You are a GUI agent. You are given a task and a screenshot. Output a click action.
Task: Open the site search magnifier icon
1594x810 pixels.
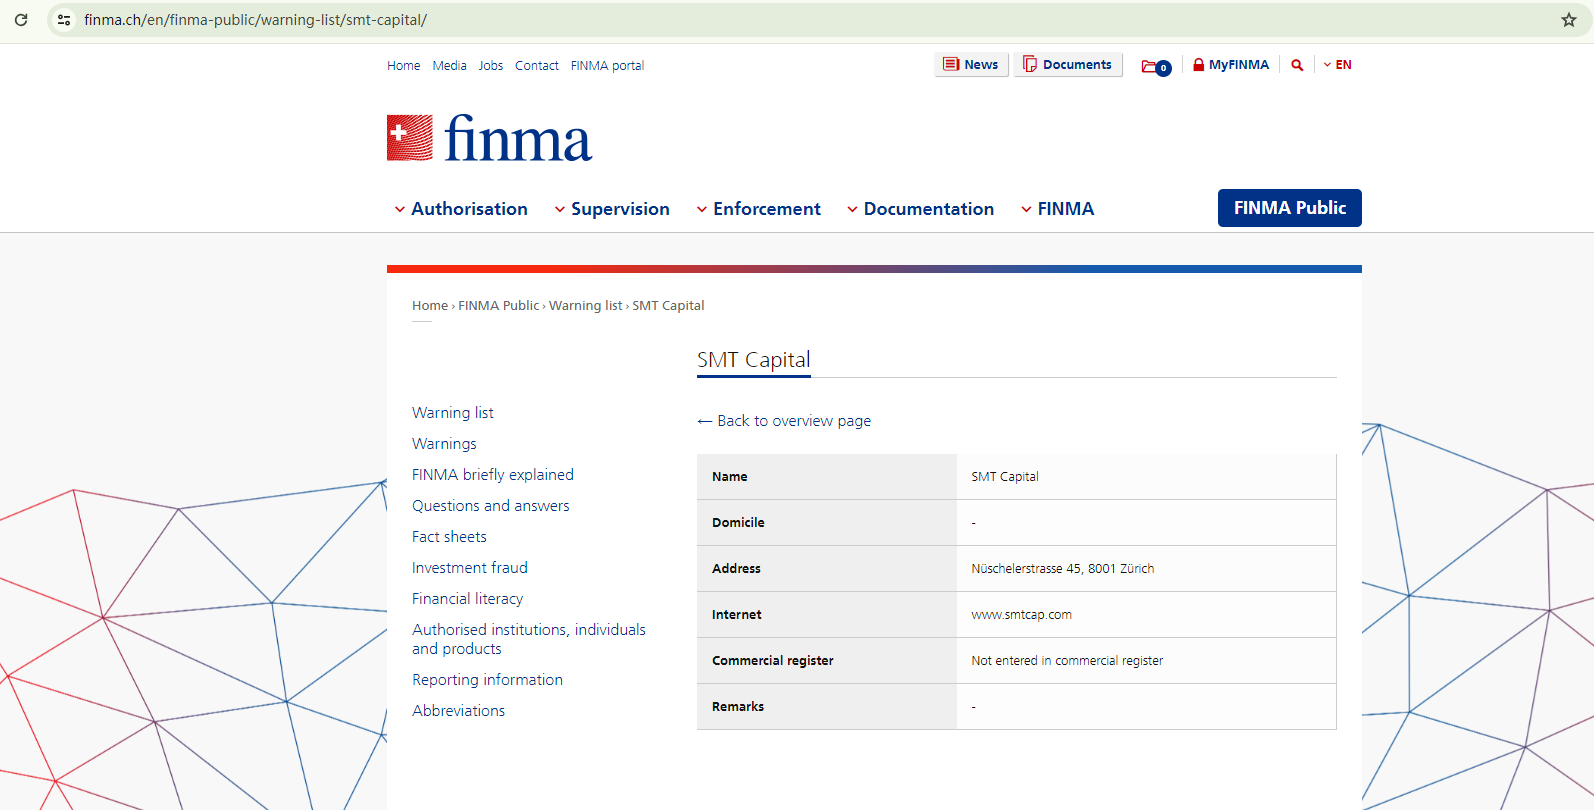[1297, 65]
